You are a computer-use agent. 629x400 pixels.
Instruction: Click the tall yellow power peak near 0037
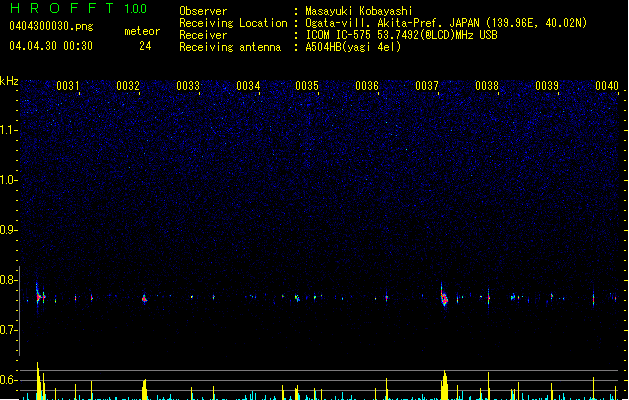tap(444, 385)
